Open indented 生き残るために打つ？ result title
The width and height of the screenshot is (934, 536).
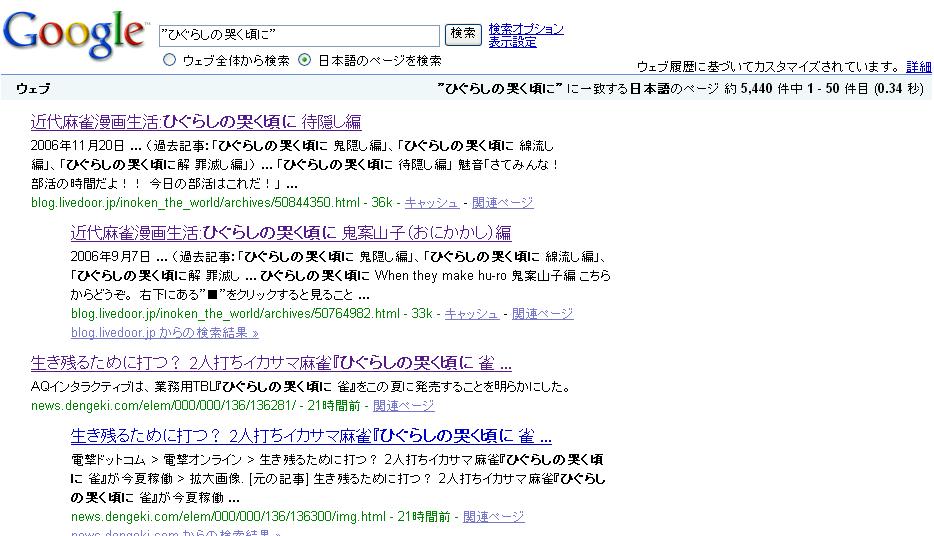311,437
